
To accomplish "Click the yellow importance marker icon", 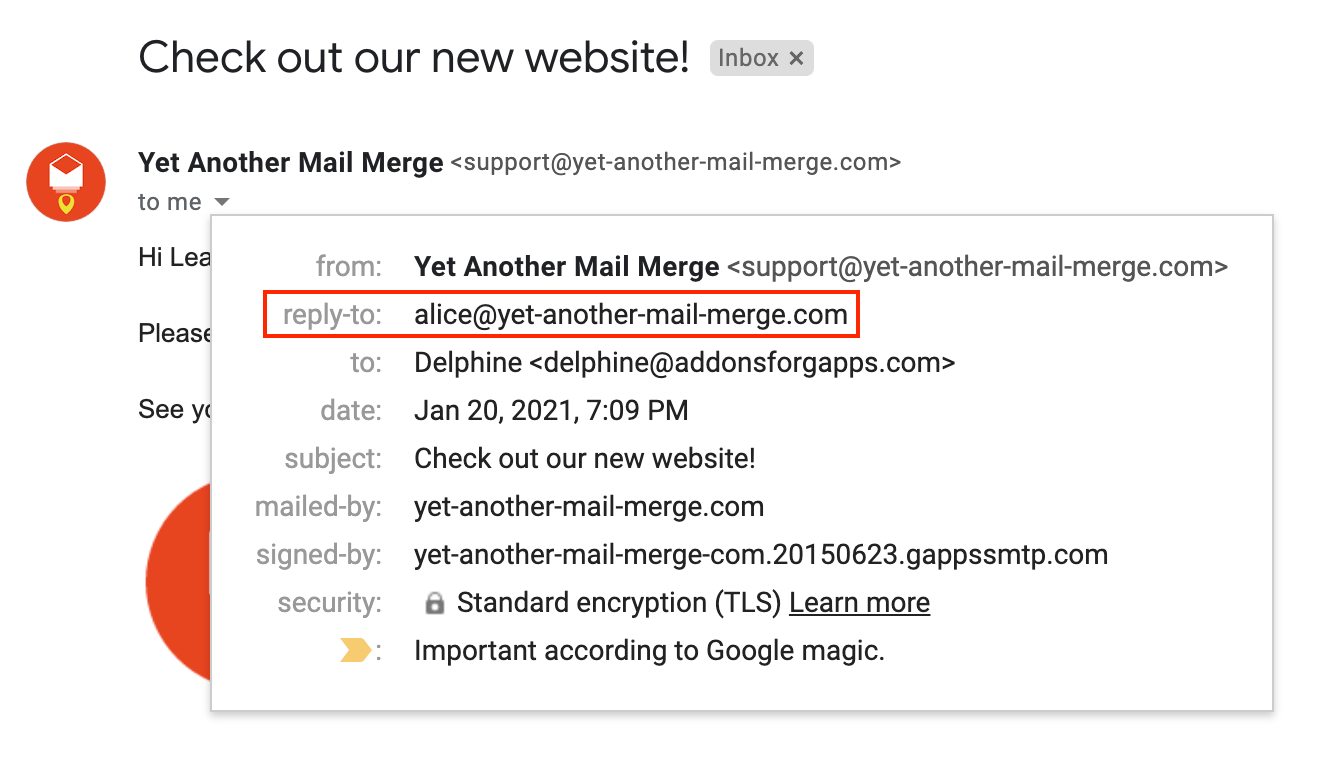I will click(354, 652).
